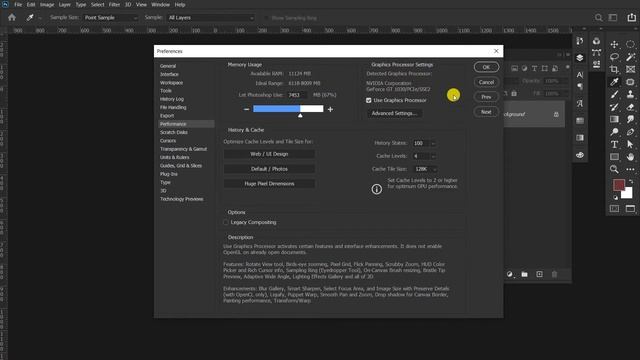
Task: Open the Filter menu
Action: [x=114, y=4]
